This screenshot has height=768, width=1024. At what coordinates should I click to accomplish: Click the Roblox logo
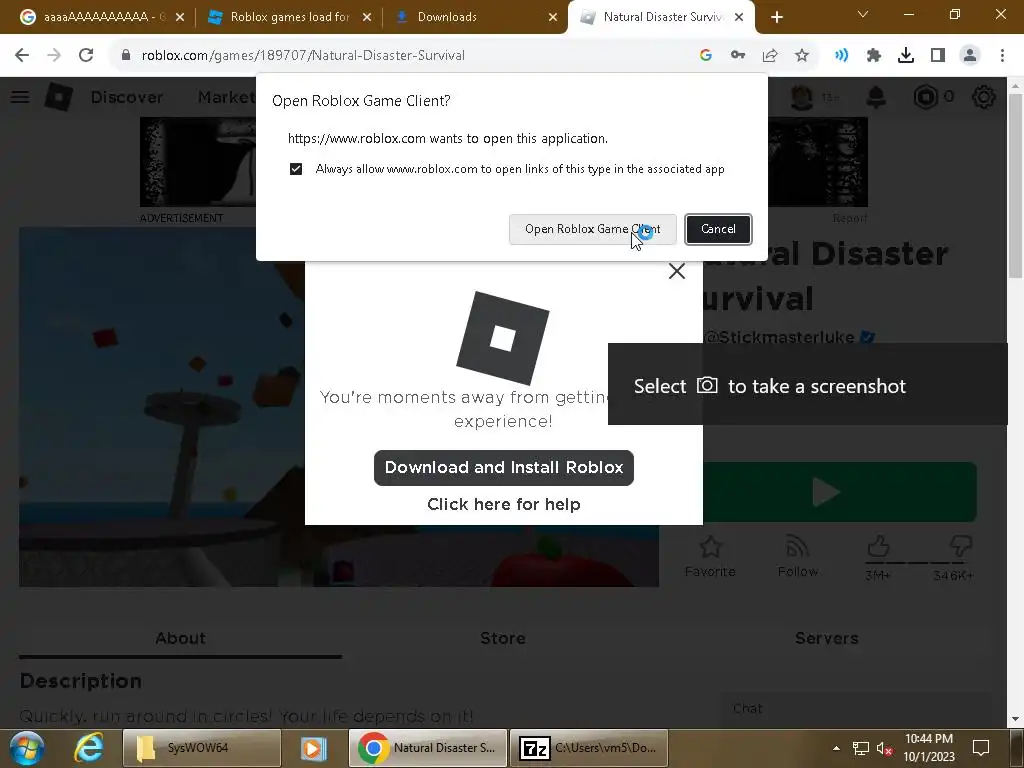[x=59, y=97]
